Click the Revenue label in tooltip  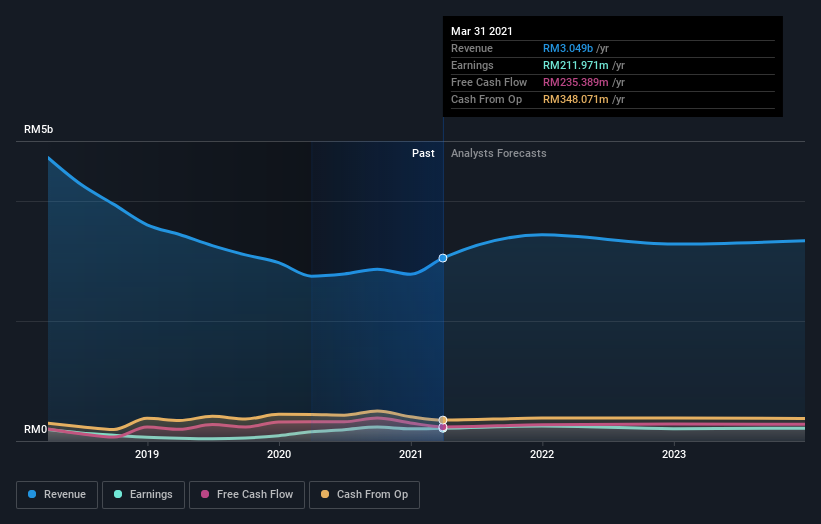[x=472, y=48]
